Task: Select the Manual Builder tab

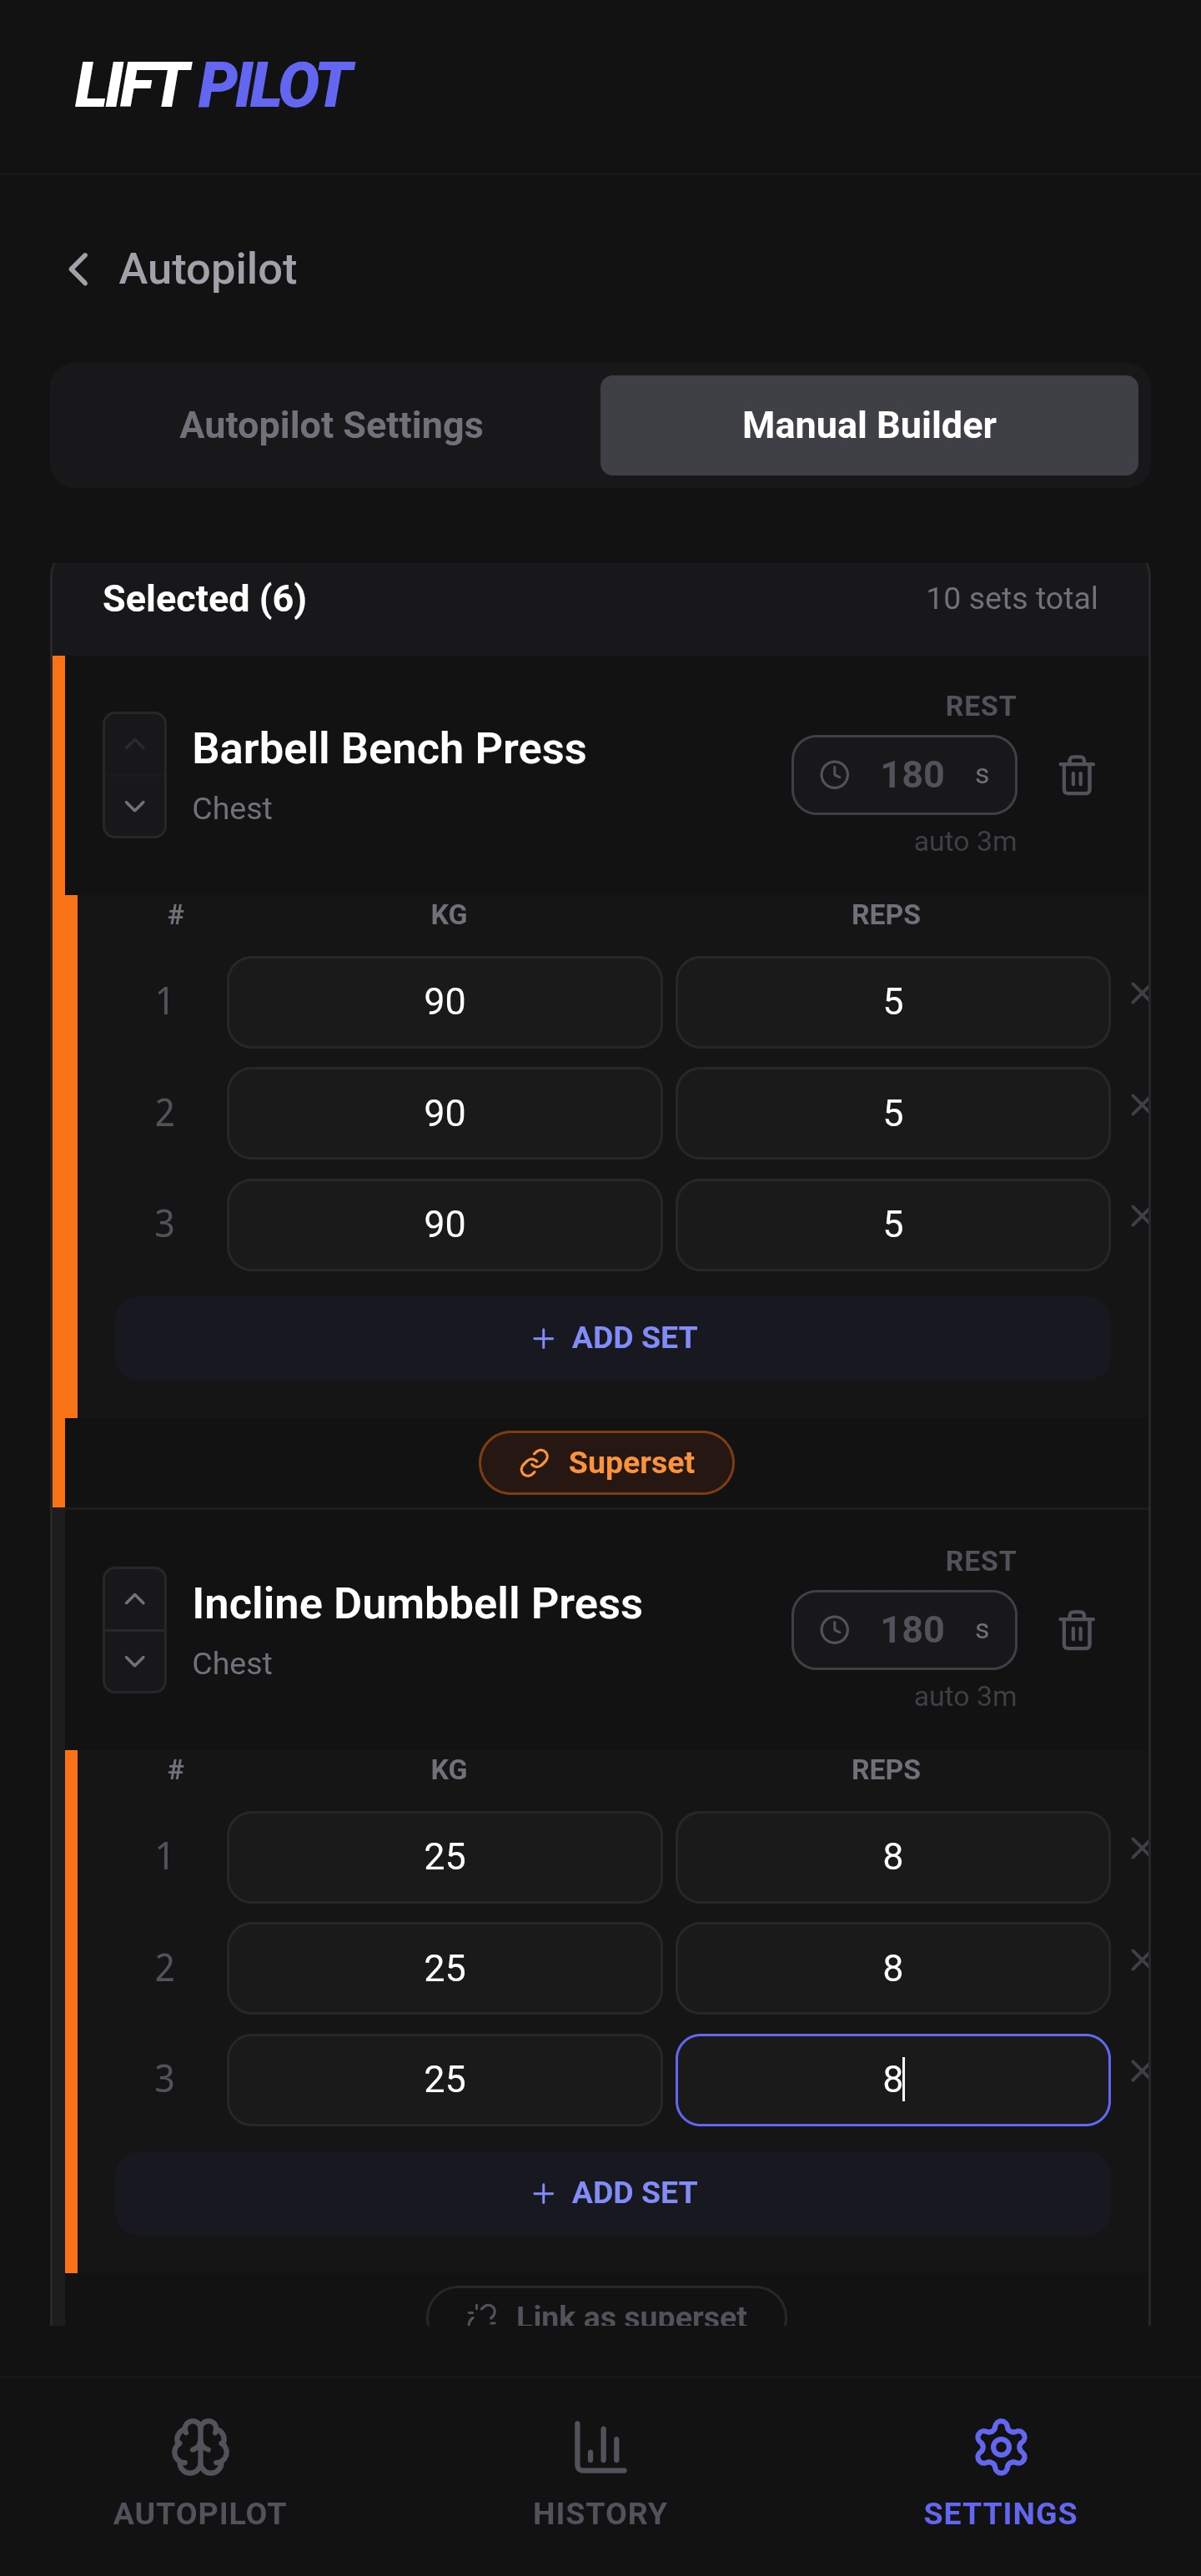Action: click(868, 425)
